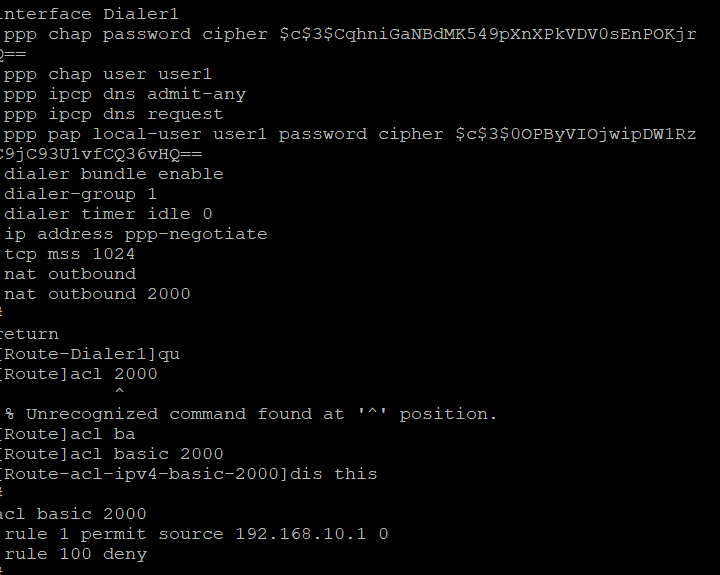Viewport: 720px width, 575px height.
Task: Click the 'return' line in output
Action: [30, 334]
